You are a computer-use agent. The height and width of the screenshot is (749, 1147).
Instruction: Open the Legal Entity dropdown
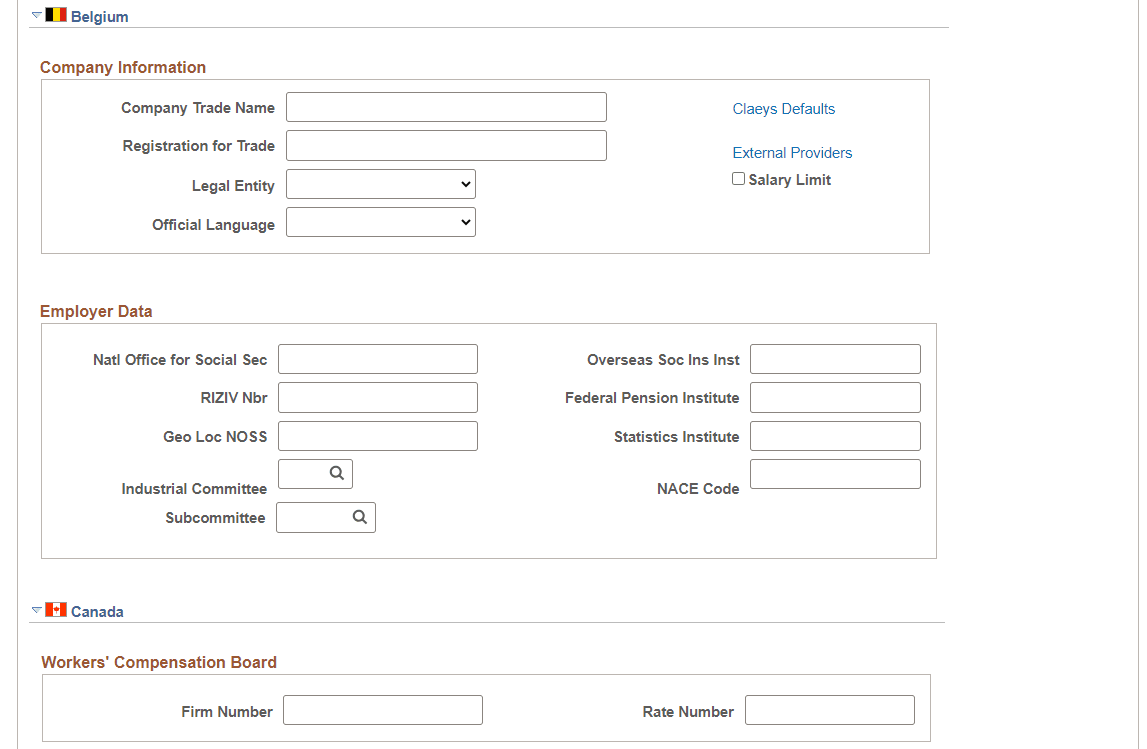pyautogui.click(x=380, y=184)
